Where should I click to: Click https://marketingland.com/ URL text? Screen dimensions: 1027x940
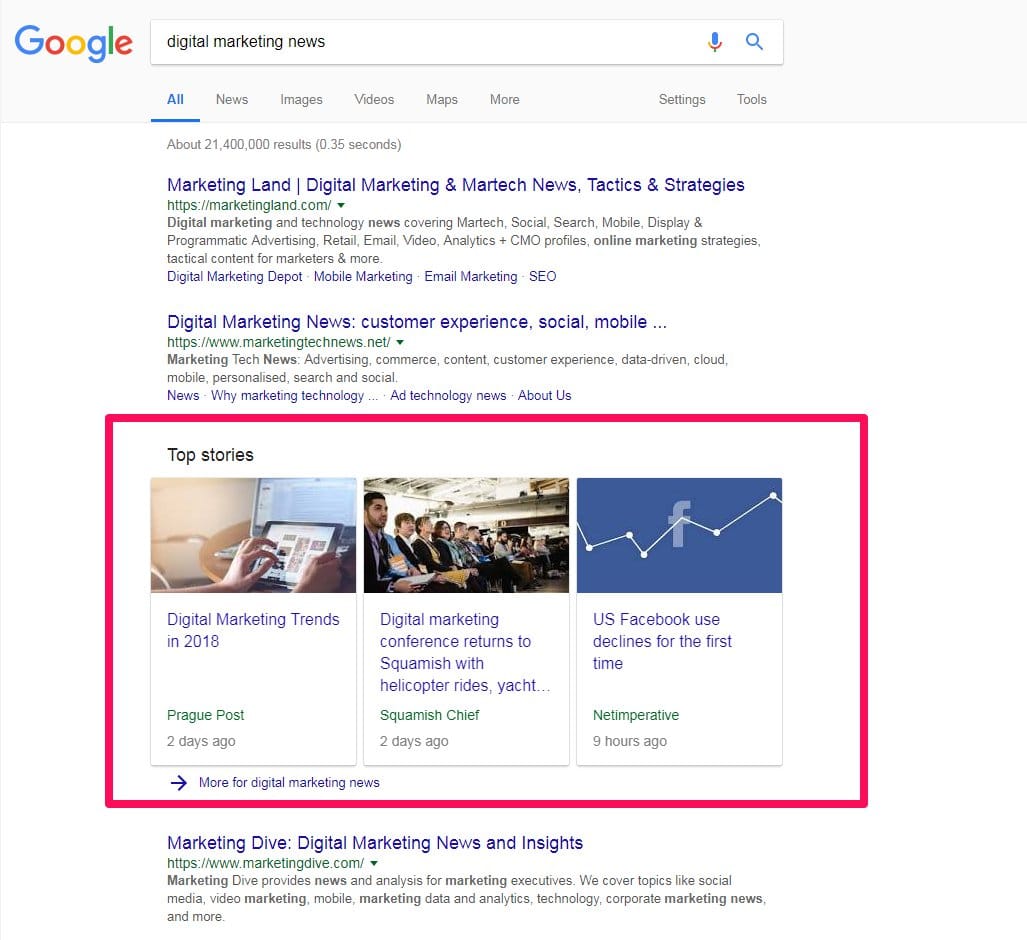pyautogui.click(x=249, y=206)
